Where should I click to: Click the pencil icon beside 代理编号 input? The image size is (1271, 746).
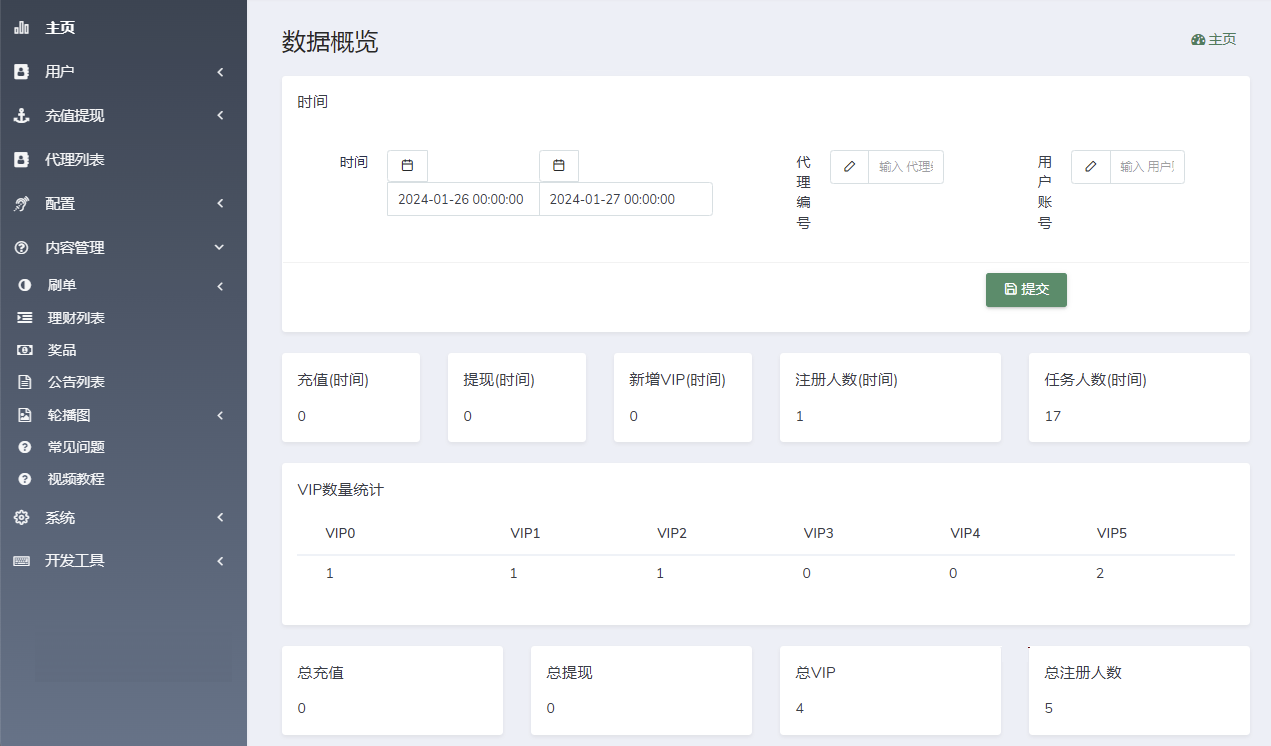point(849,166)
